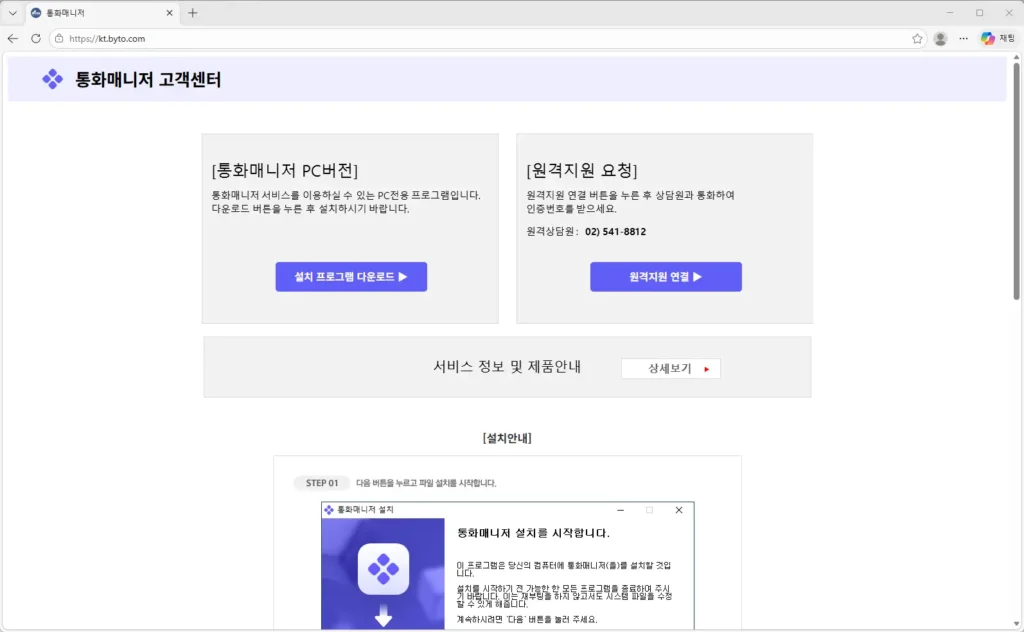Open the tab search chevron at top left

[12, 14]
